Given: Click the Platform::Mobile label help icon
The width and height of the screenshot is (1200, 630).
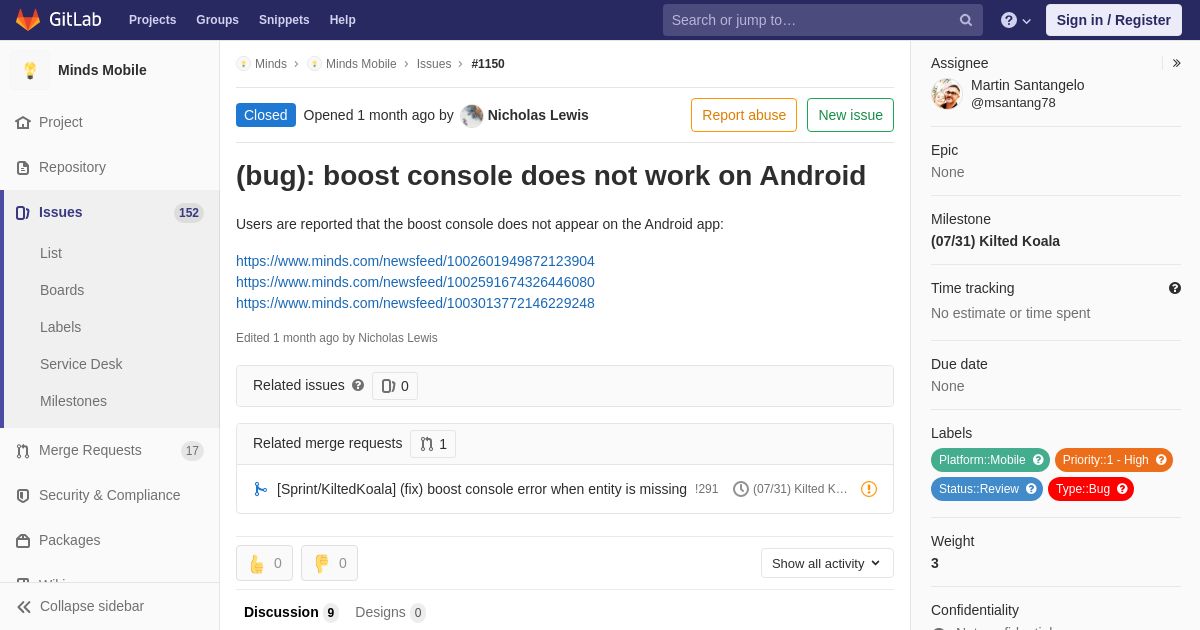Looking at the screenshot, I should click(x=1038, y=460).
